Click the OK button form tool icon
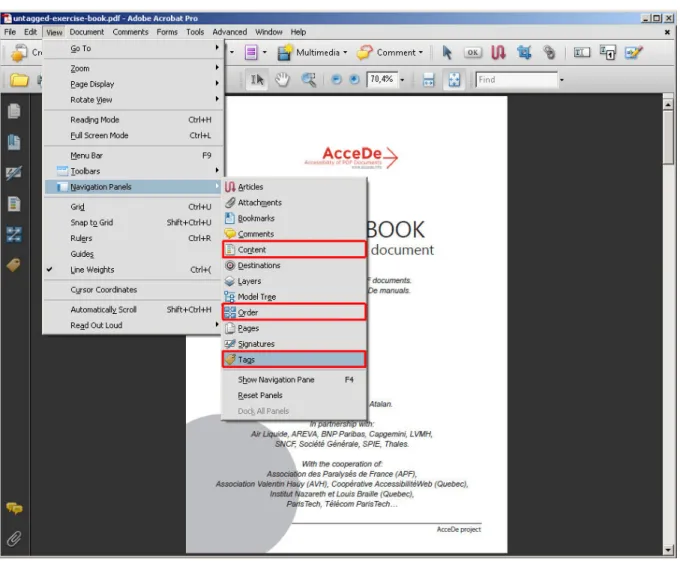This screenshot has height=561, width=680. 472,53
